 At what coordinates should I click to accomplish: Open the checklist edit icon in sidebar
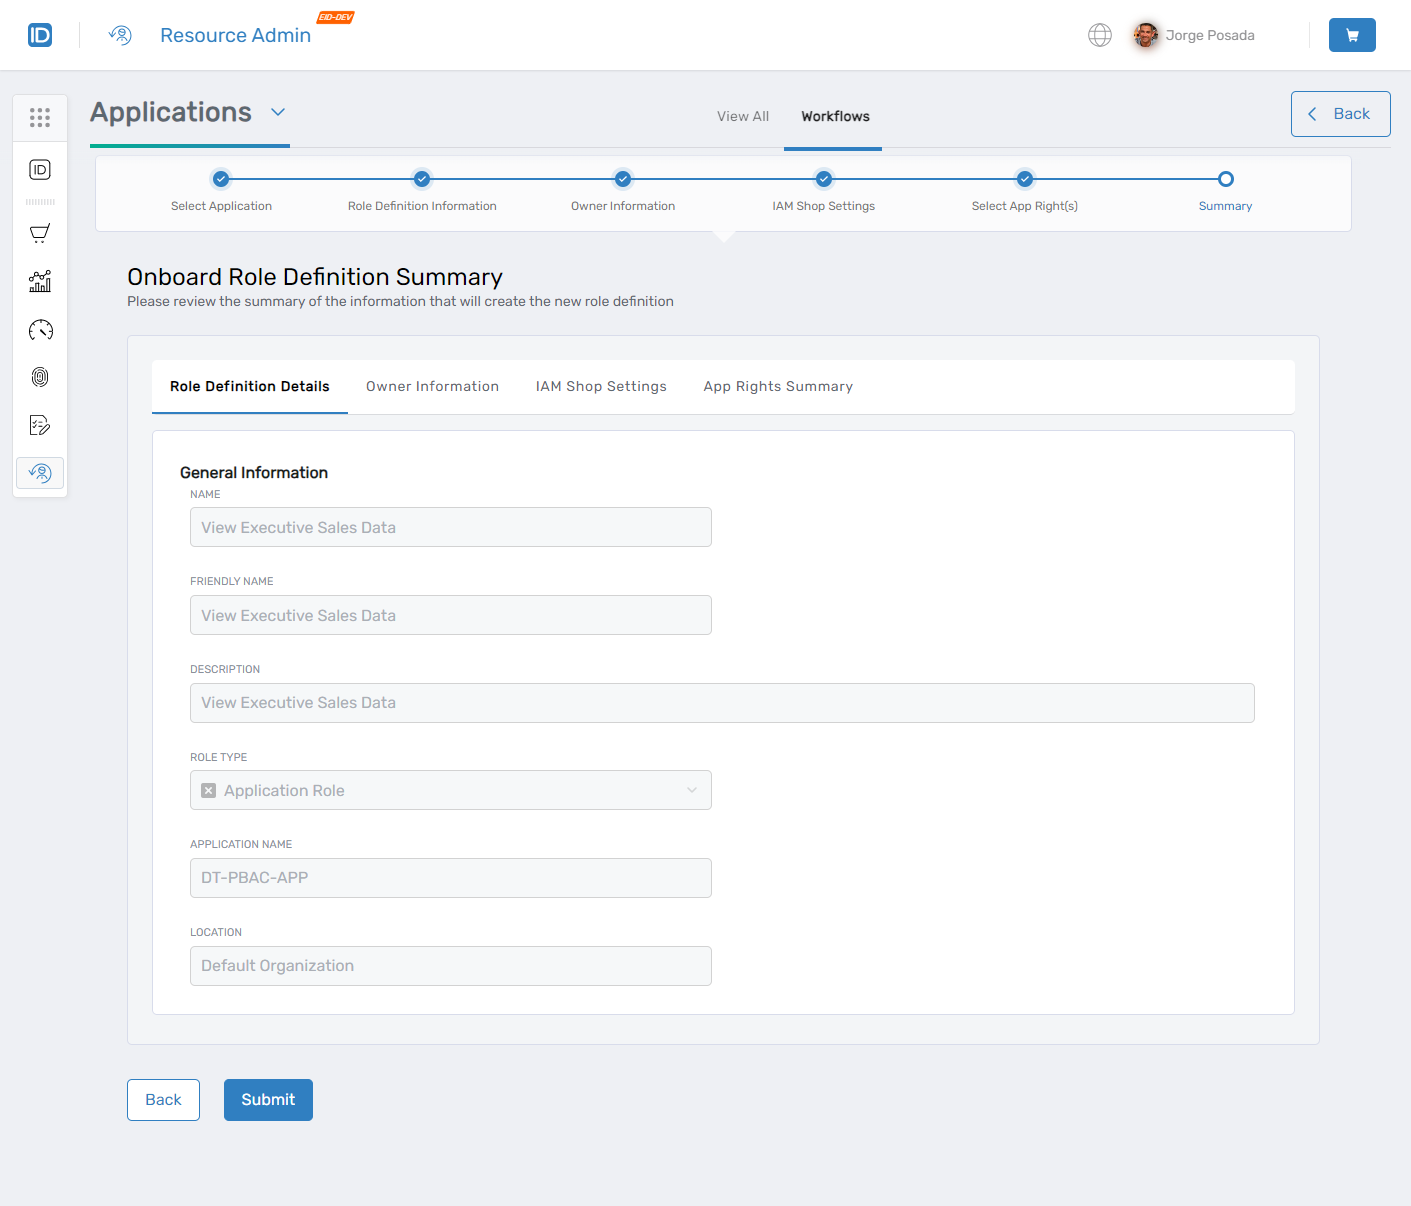[40, 425]
